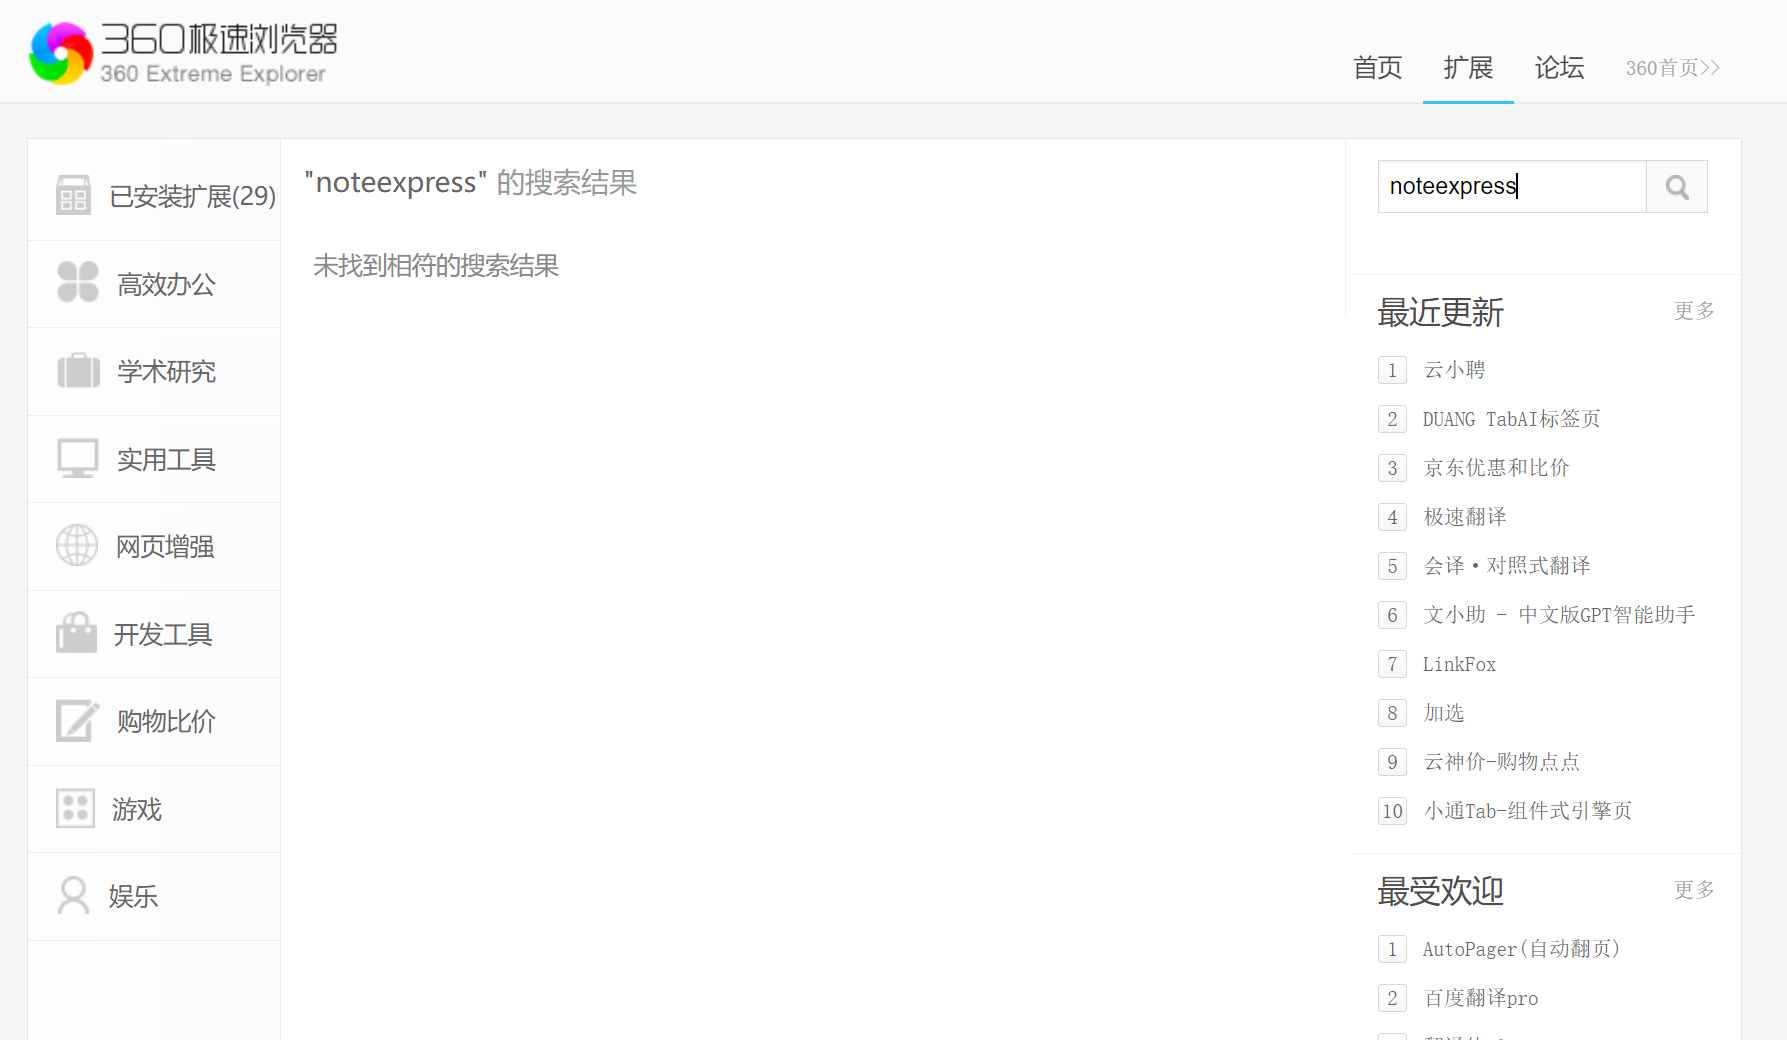This screenshot has width=1787, height=1040.
Task: Select the 游戏 category
Action: (154, 809)
